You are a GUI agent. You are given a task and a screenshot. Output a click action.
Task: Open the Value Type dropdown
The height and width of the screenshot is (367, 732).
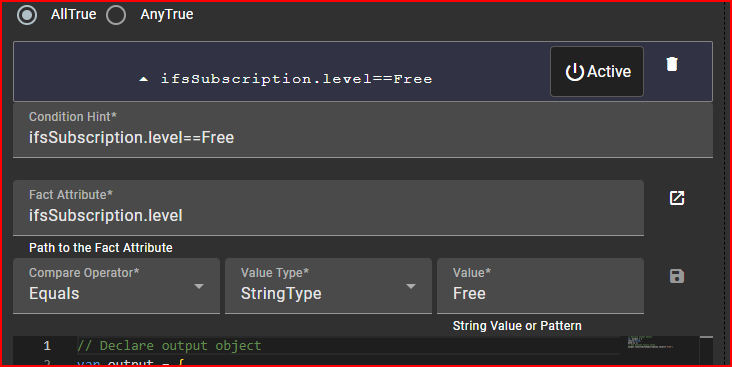pyautogui.click(x=328, y=286)
